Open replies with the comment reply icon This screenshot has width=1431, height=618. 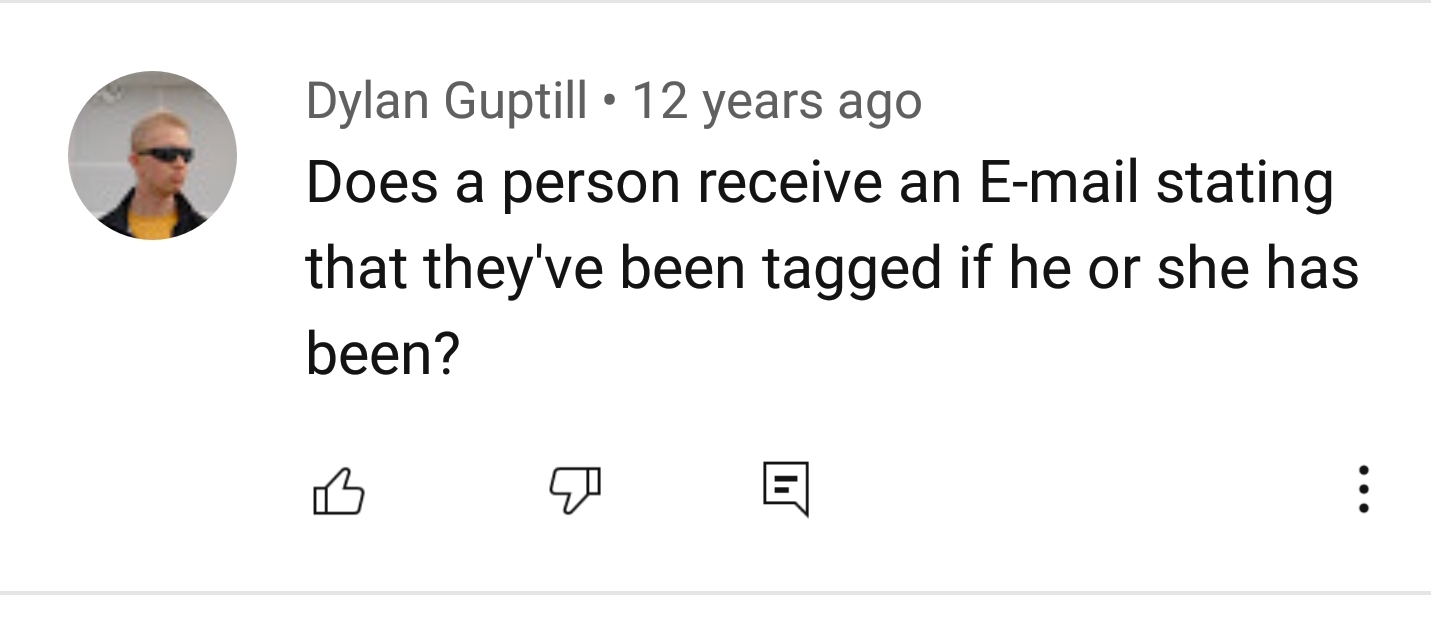[785, 489]
